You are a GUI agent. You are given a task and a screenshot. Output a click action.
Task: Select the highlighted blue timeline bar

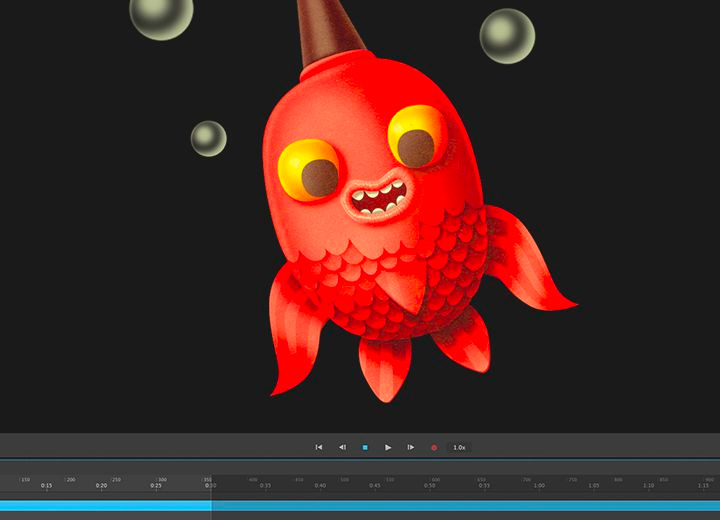coord(105,506)
